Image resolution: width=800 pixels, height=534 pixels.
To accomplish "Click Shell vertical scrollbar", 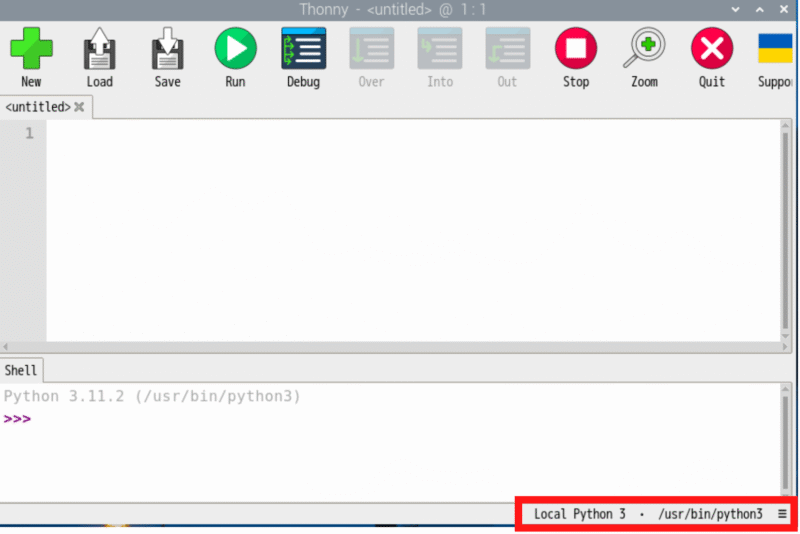I will (x=785, y=442).
